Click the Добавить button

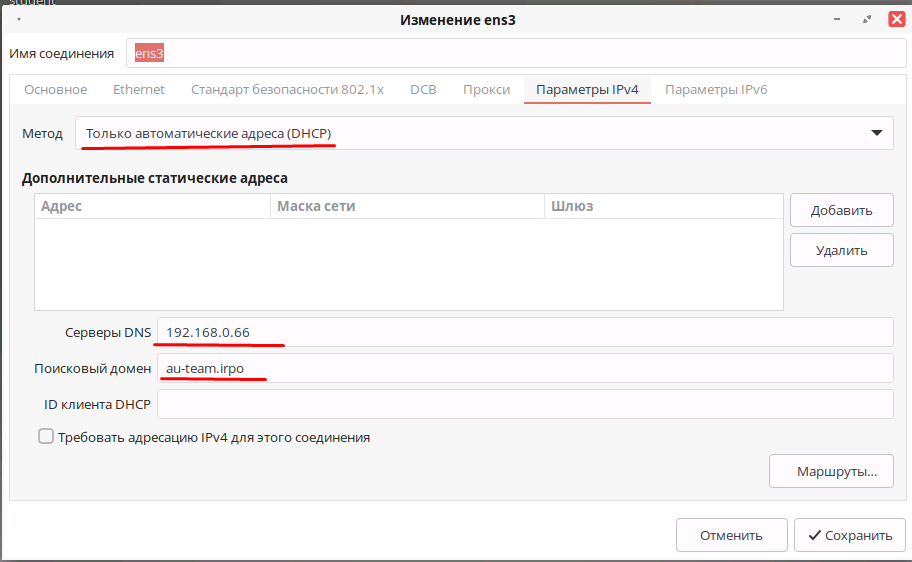pyautogui.click(x=841, y=211)
